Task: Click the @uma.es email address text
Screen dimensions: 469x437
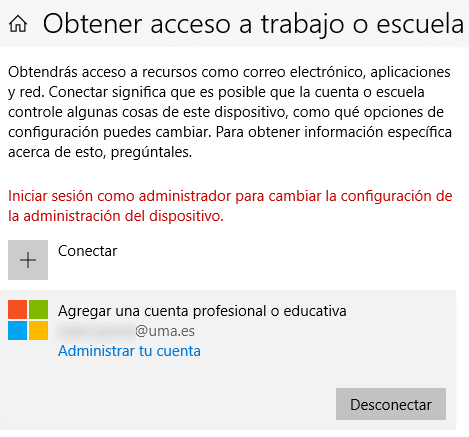Action: [x=165, y=331]
